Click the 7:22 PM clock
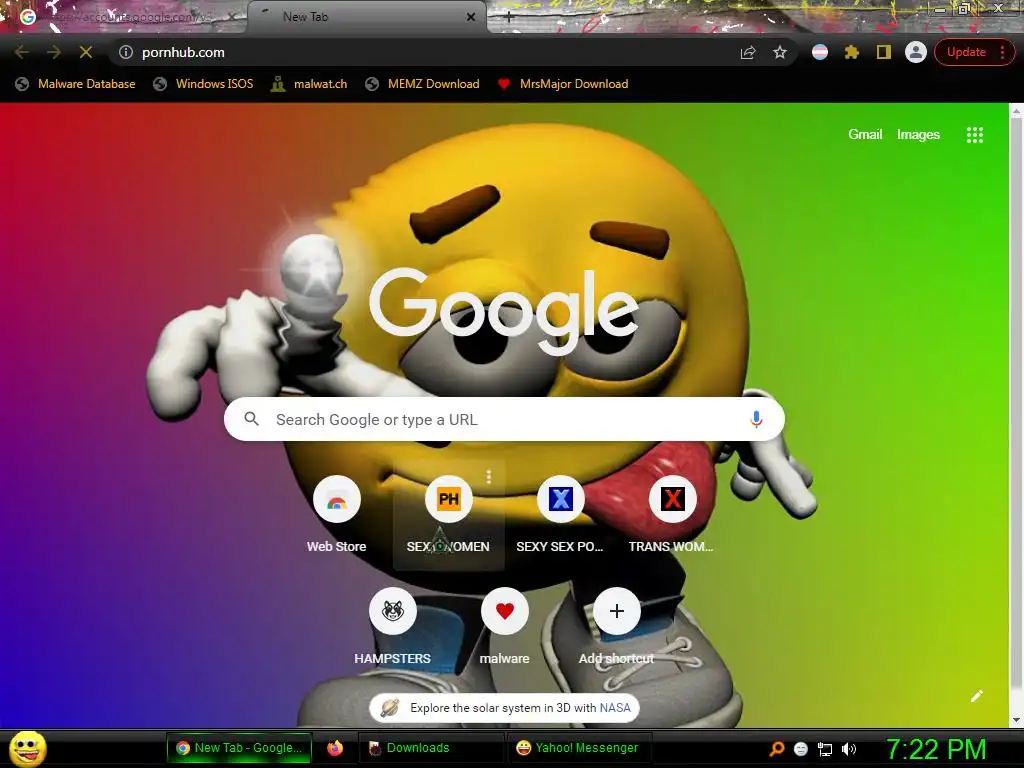The image size is (1024, 768). [936, 749]
